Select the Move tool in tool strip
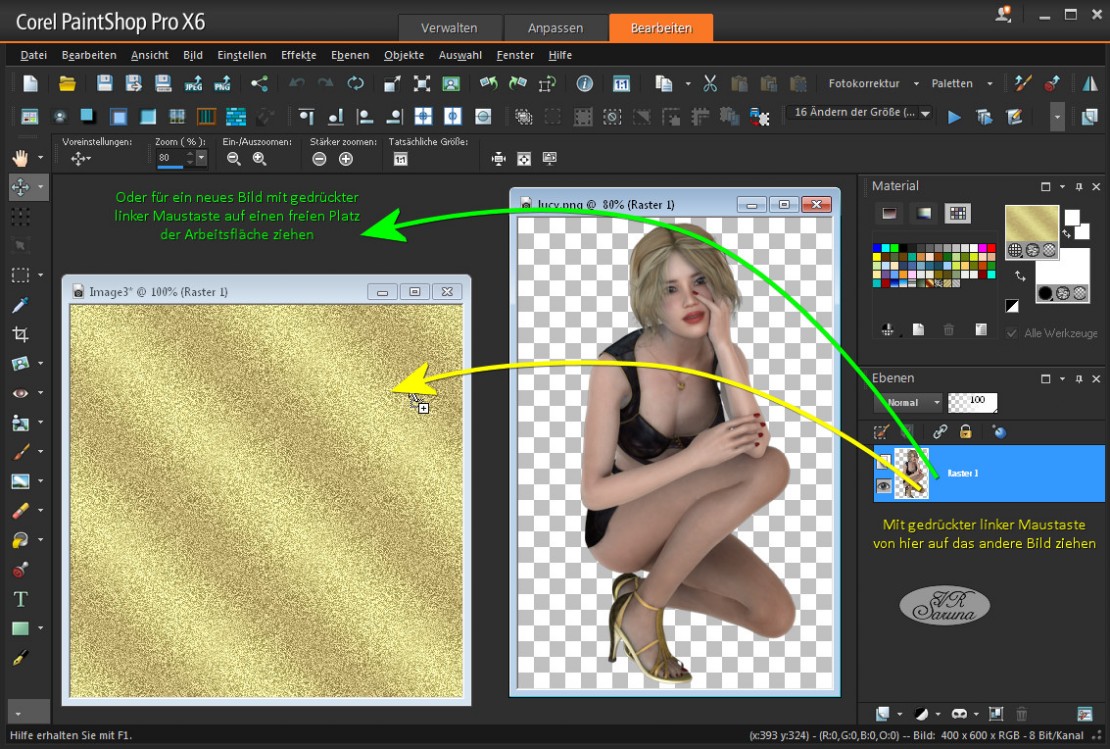The width and height of the screenshot is (1110, 749). tap(21, 187)
